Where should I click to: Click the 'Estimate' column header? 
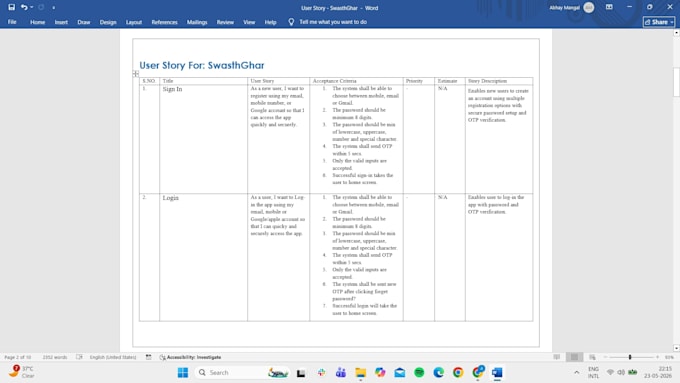pyautogui.click(x=447, y=81)
